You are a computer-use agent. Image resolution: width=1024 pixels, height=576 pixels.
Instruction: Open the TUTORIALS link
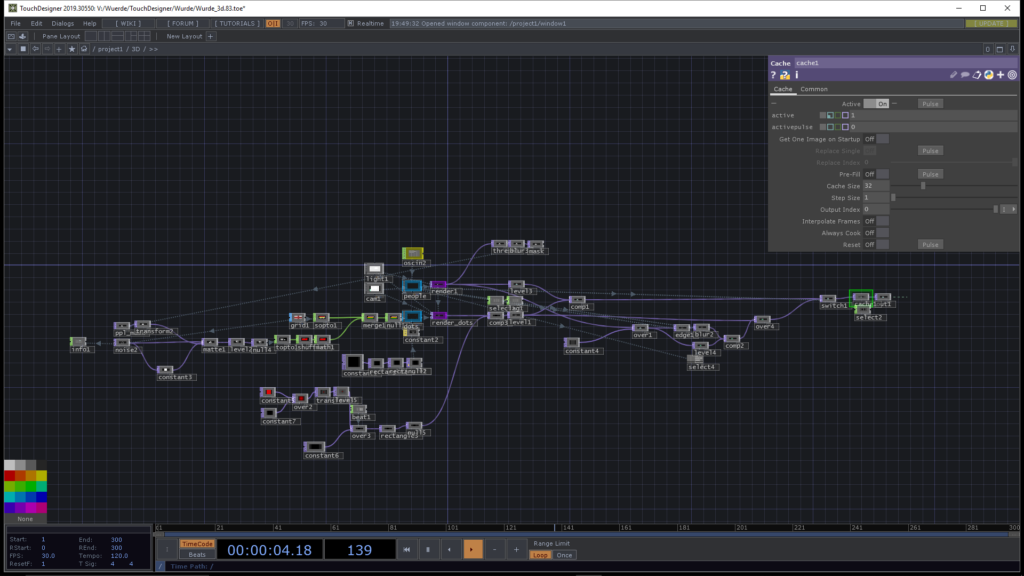pos(236,23)
